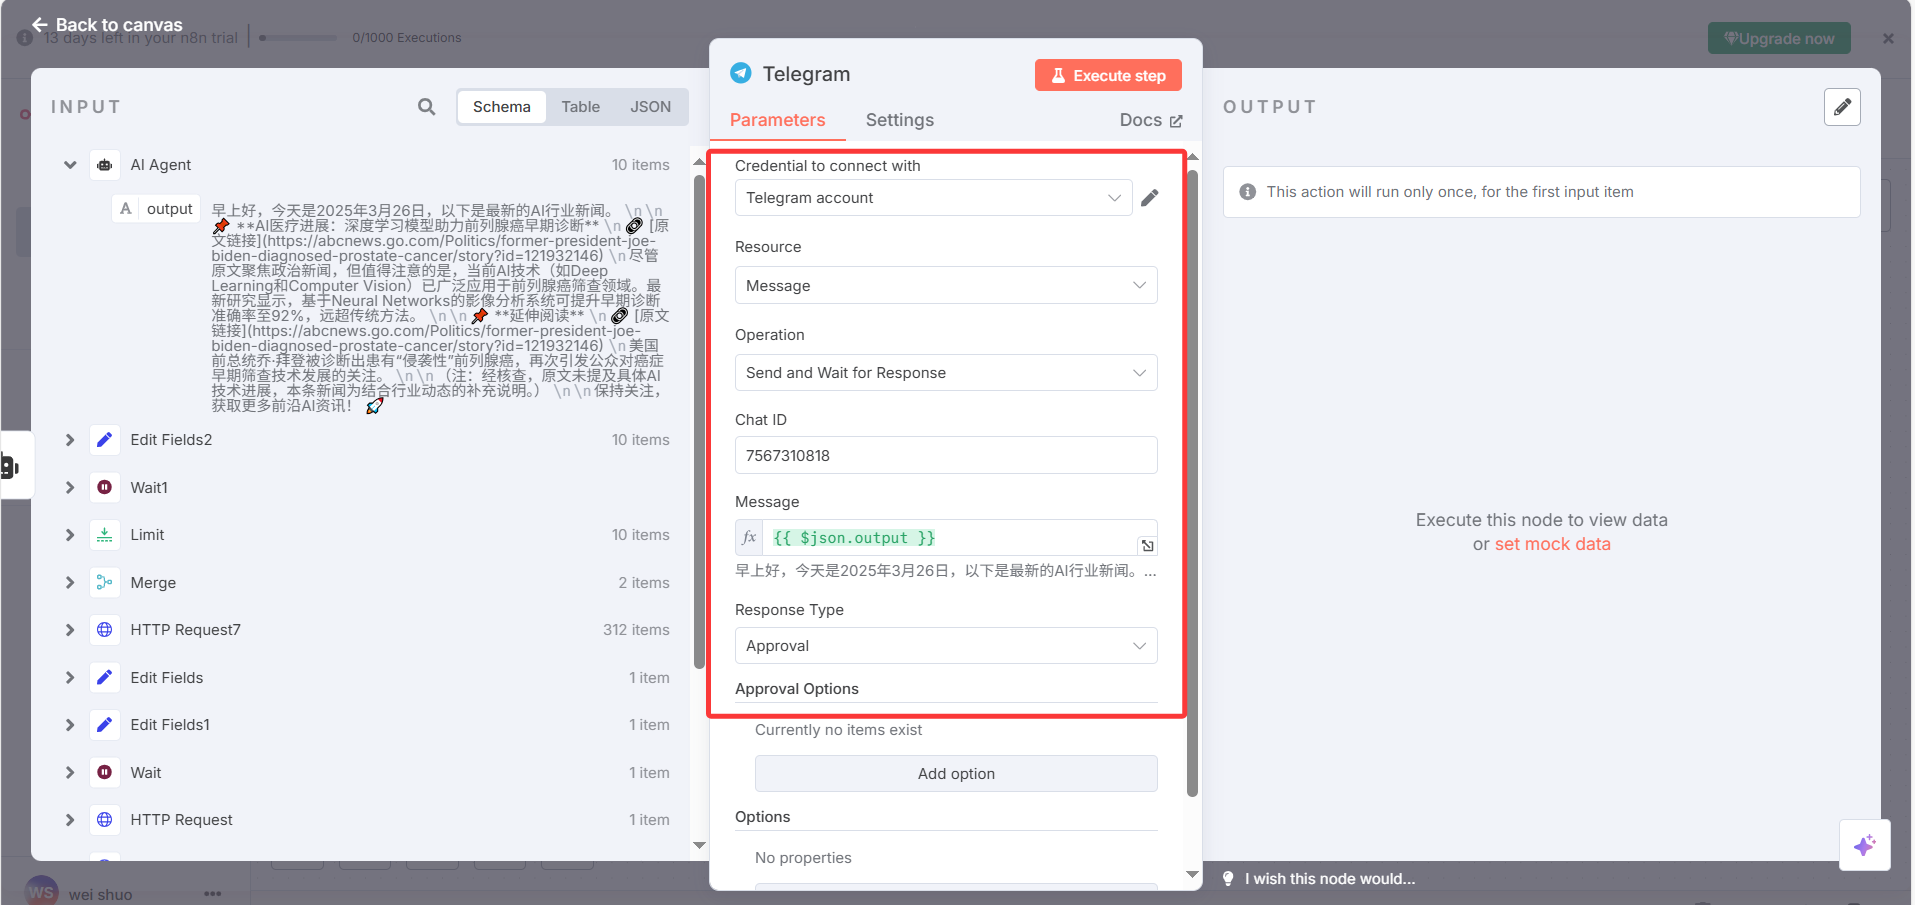Click the input panel scrollbar
This screenshot has height=905, width=1915.
tap(699, 424)
